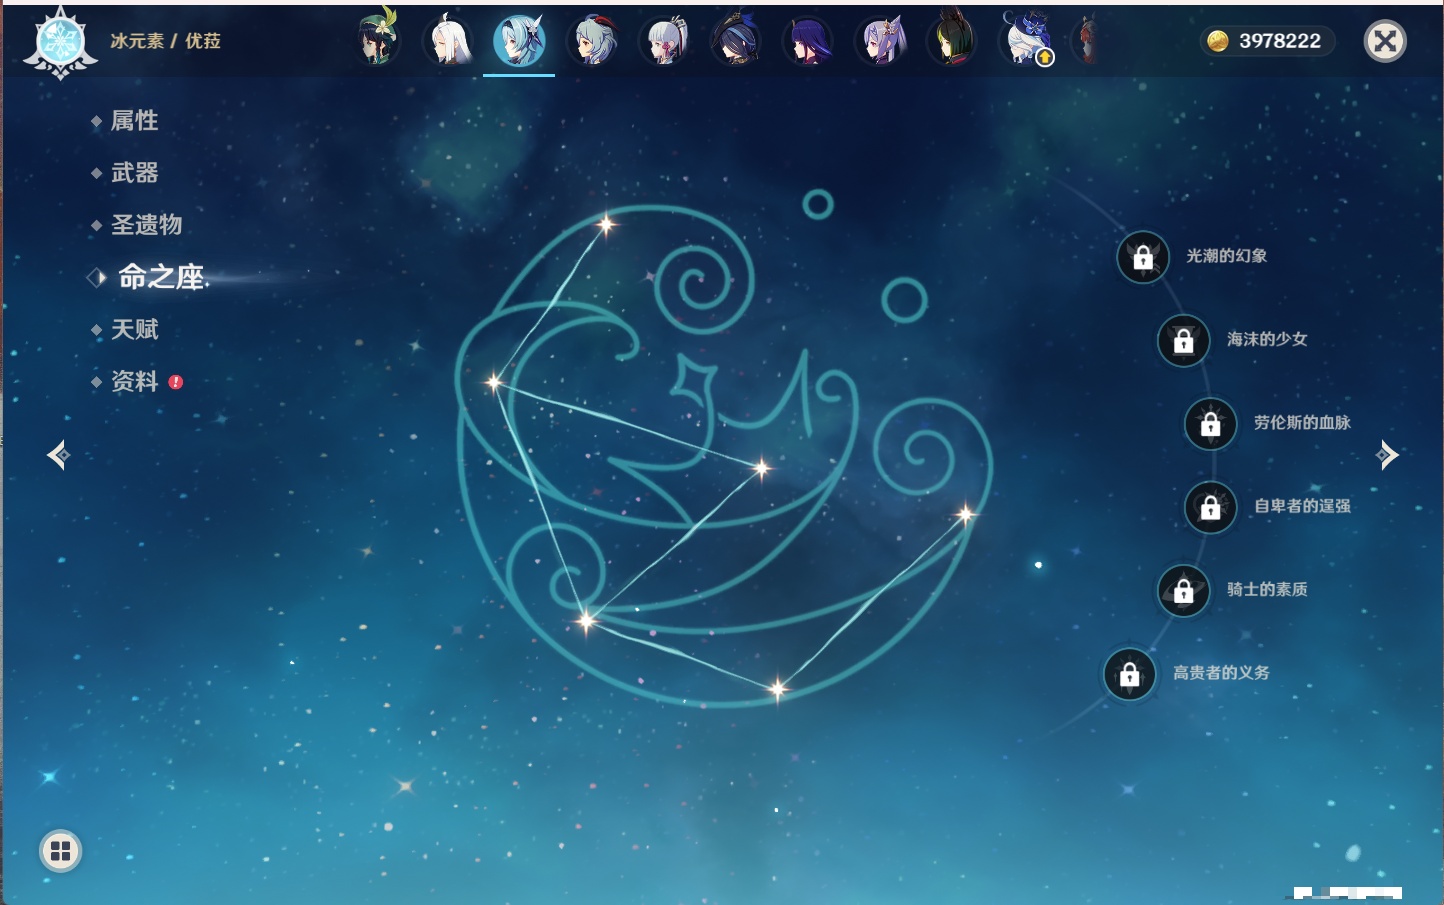
Task: Open the 天赋 talents tab
Action: pyautogui.click(x=134, y=329)
